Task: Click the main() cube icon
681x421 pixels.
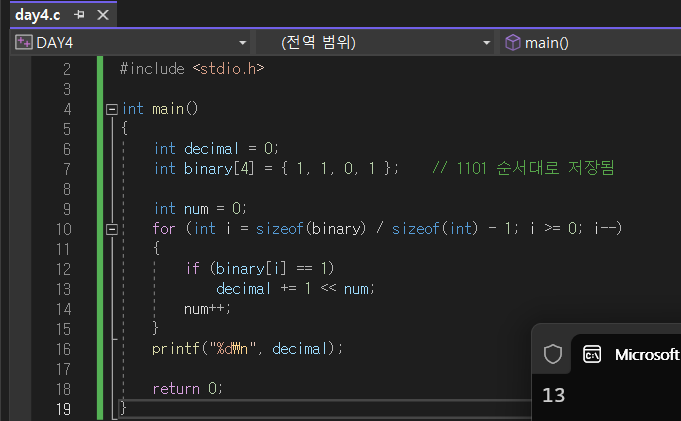Action: pos(512,42)
